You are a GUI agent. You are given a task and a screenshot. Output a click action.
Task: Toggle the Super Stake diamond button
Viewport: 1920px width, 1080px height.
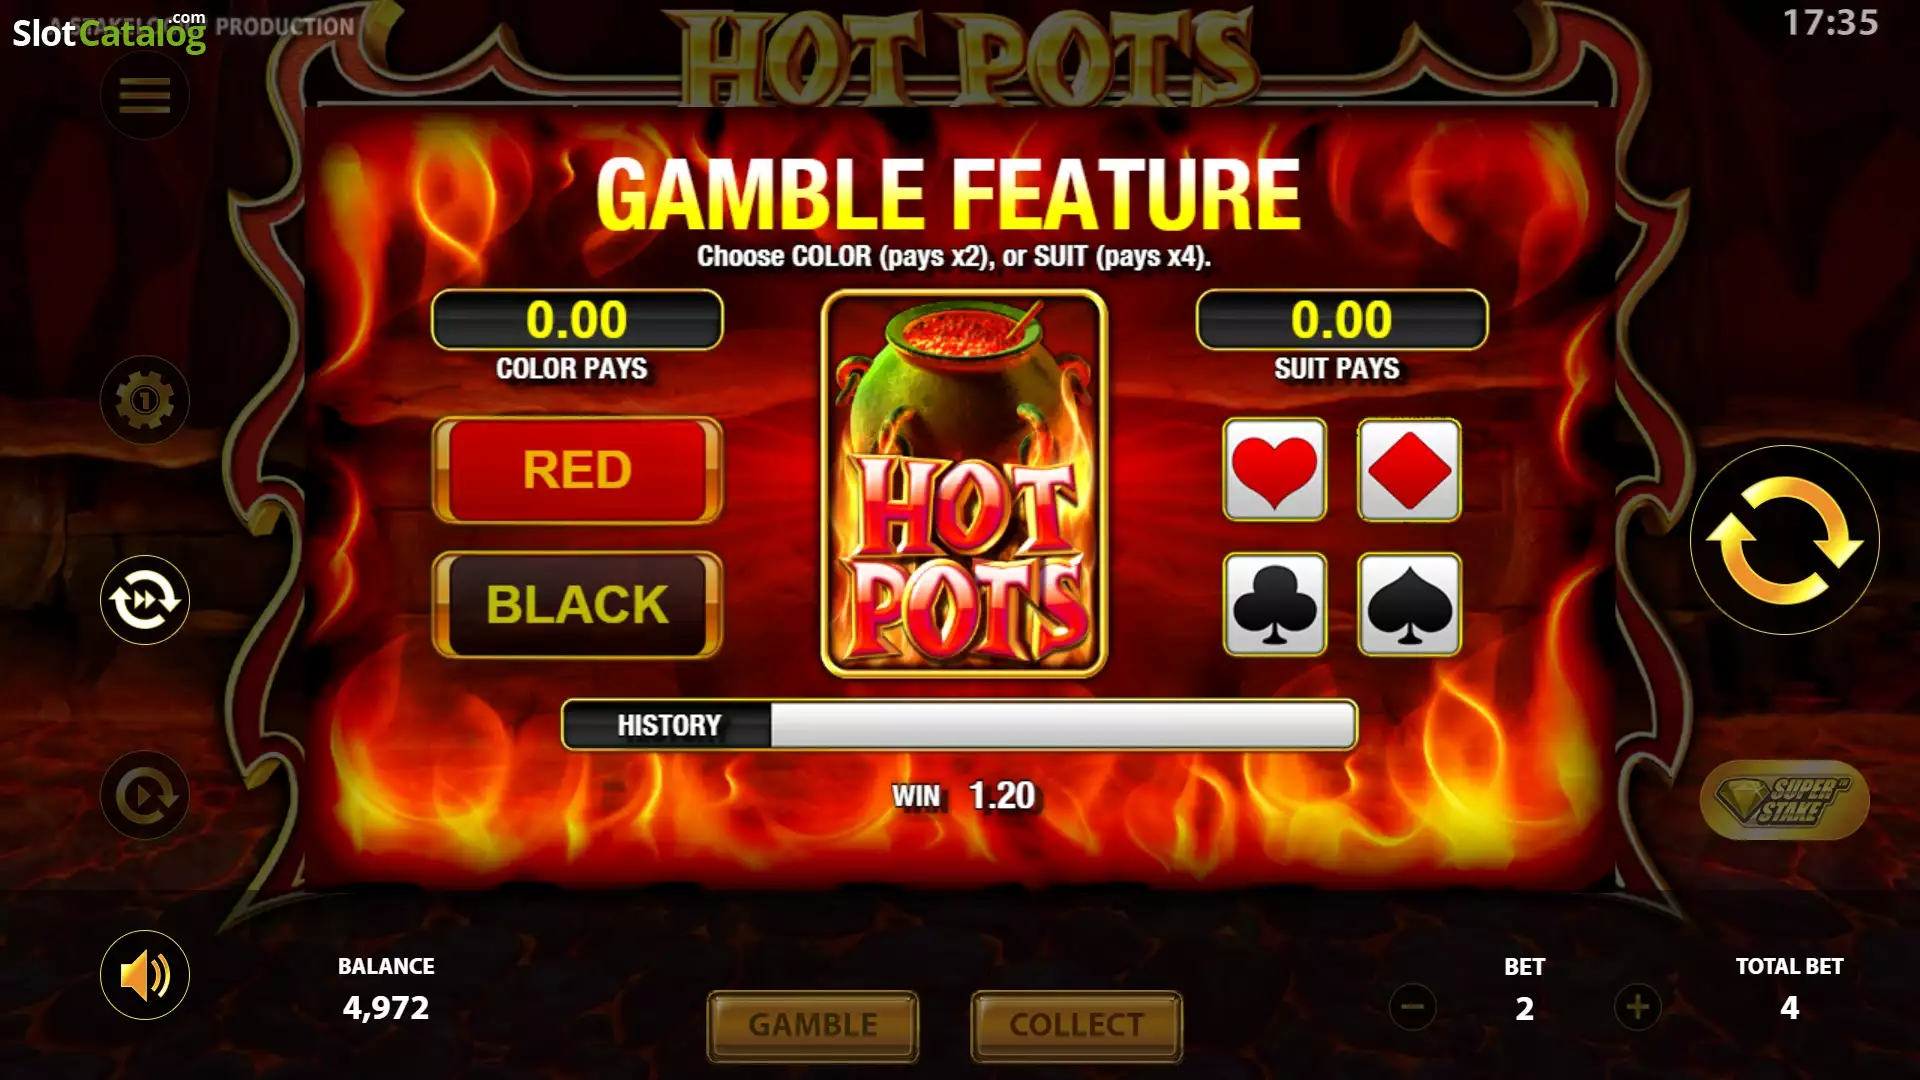pos(1785,800)
